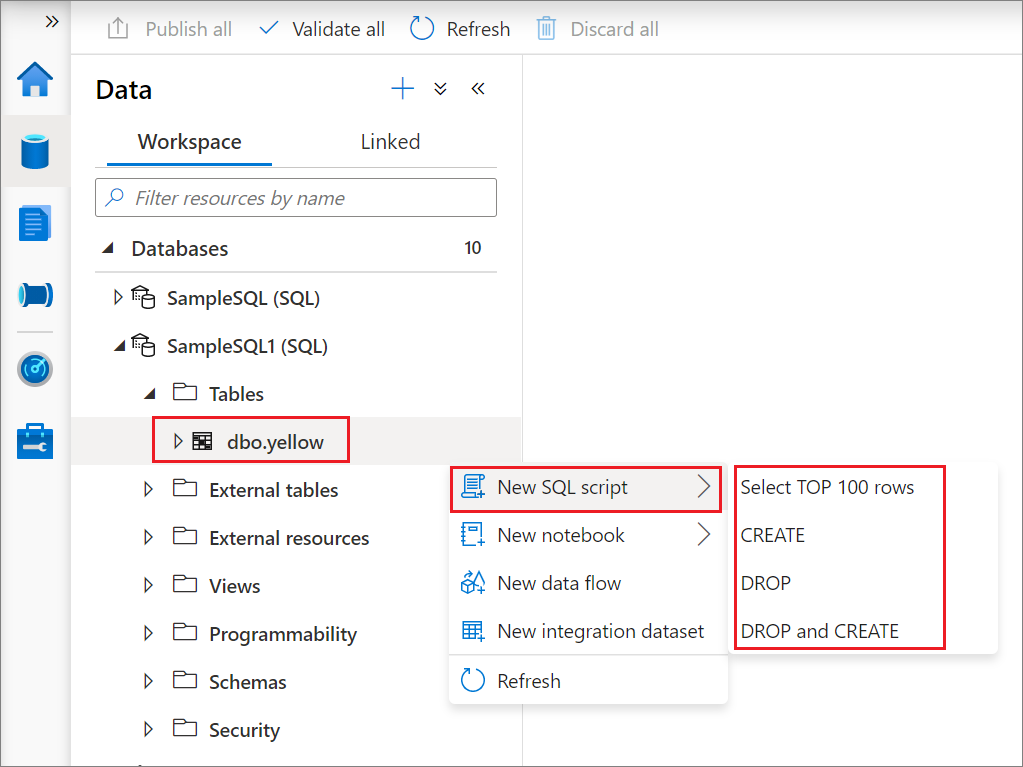The image size is (1023, 767).
Task: Open the Develop hub document icon
Action: pyautogui.click(x=36, y=223)
